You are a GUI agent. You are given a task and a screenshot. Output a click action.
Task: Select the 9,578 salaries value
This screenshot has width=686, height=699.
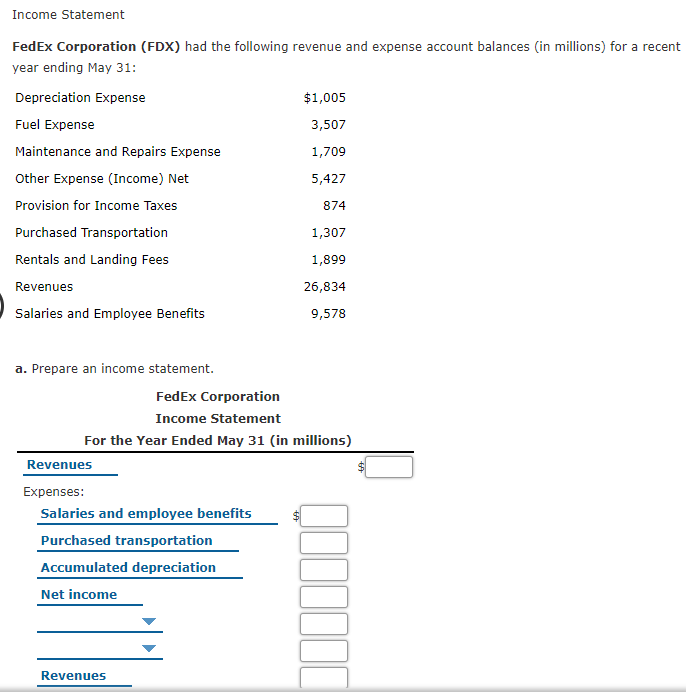click(329, 314)
